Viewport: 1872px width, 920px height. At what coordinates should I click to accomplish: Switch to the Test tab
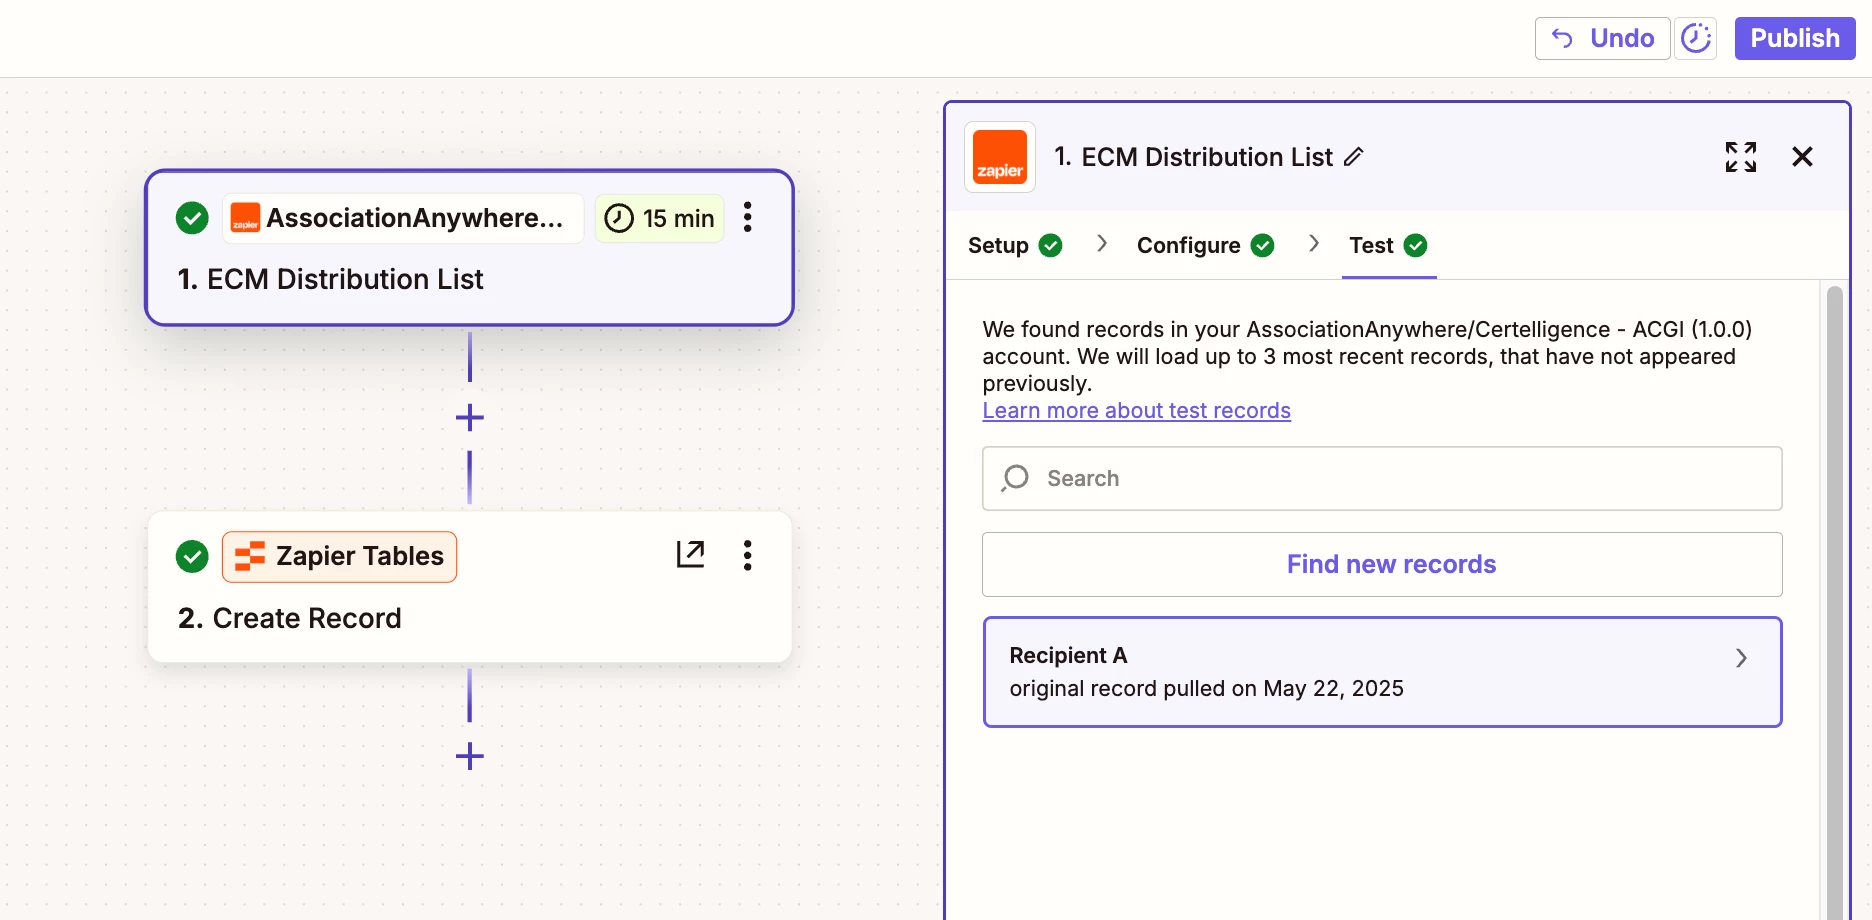(x=1388, y=245)
